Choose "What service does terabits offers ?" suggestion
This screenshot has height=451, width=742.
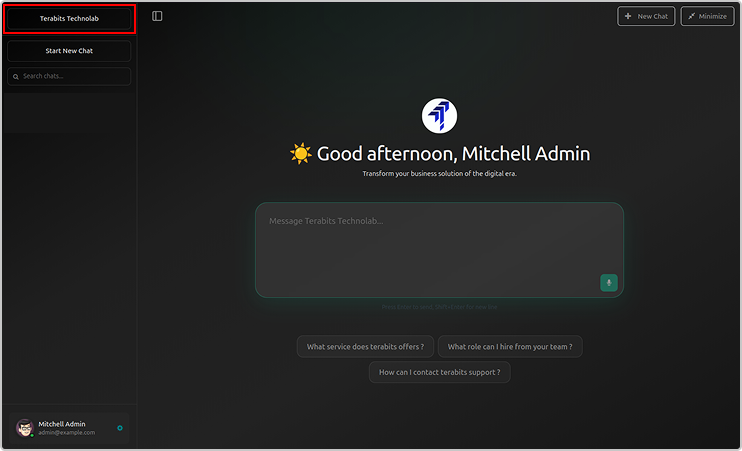click(x=365, y=347)
